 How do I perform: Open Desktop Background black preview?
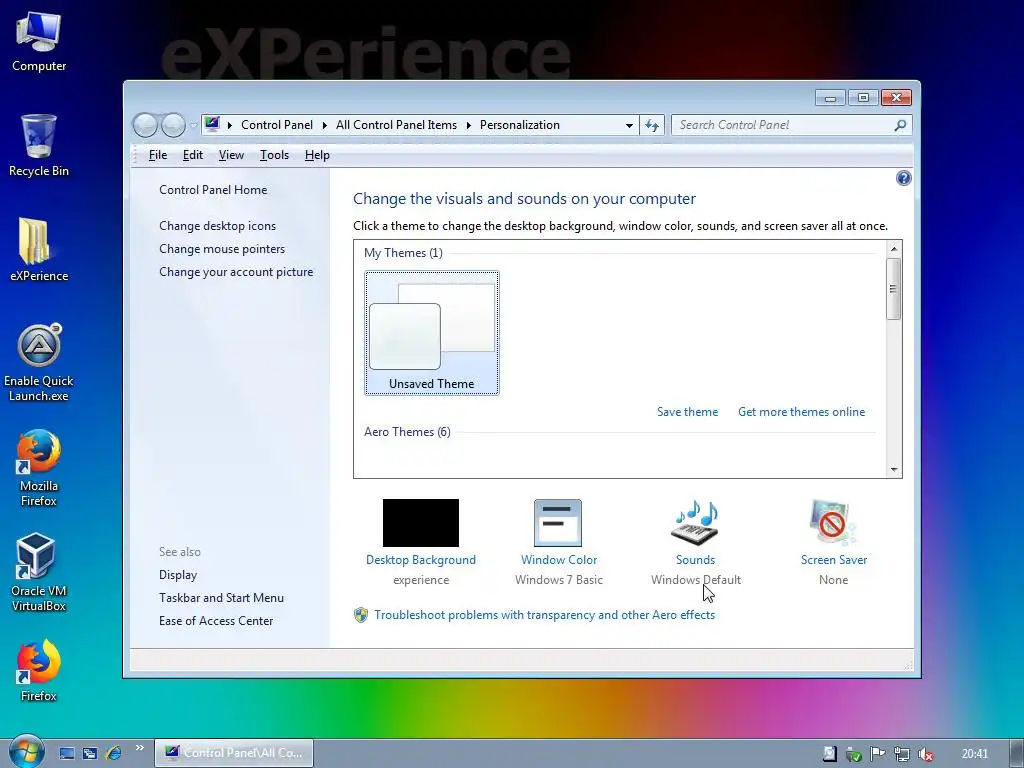[x=421, y=523]
